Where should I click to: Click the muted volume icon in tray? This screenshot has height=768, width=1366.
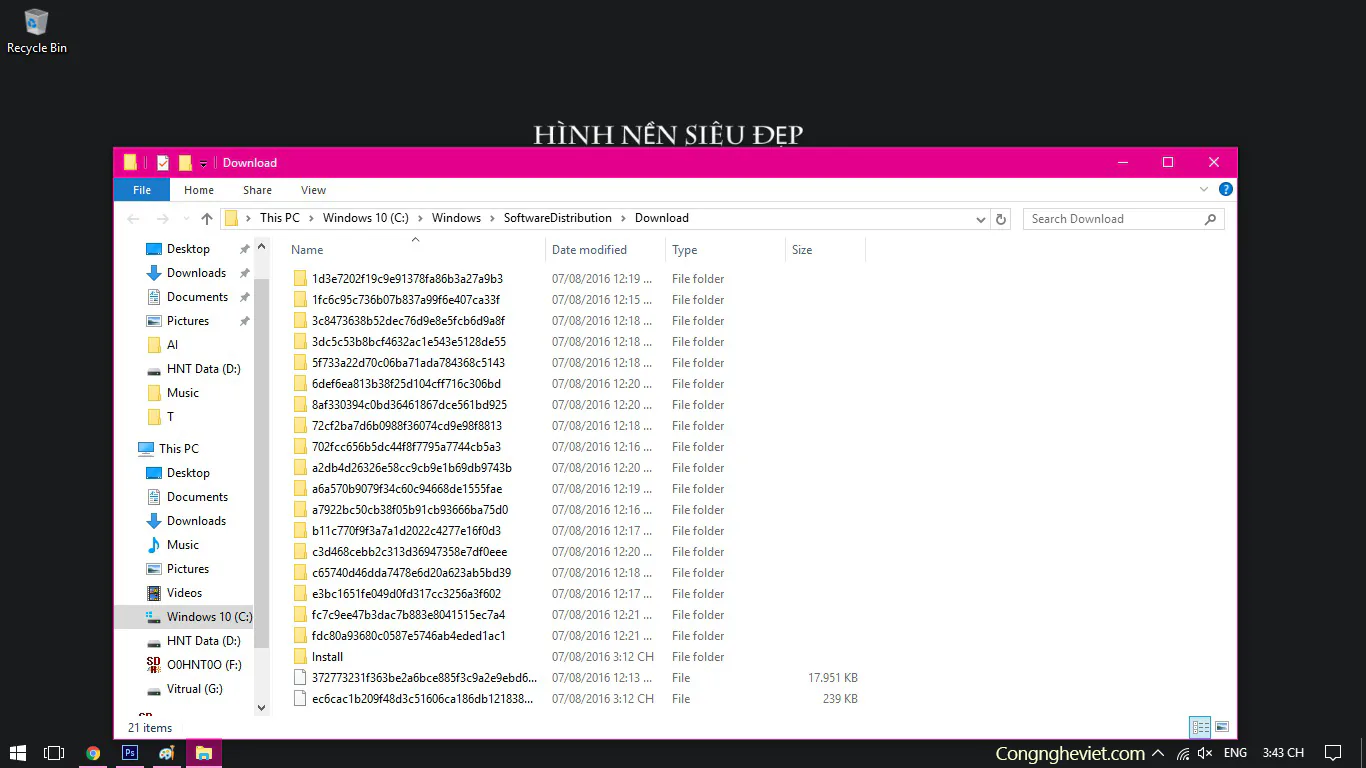[x=1205, y=753]
